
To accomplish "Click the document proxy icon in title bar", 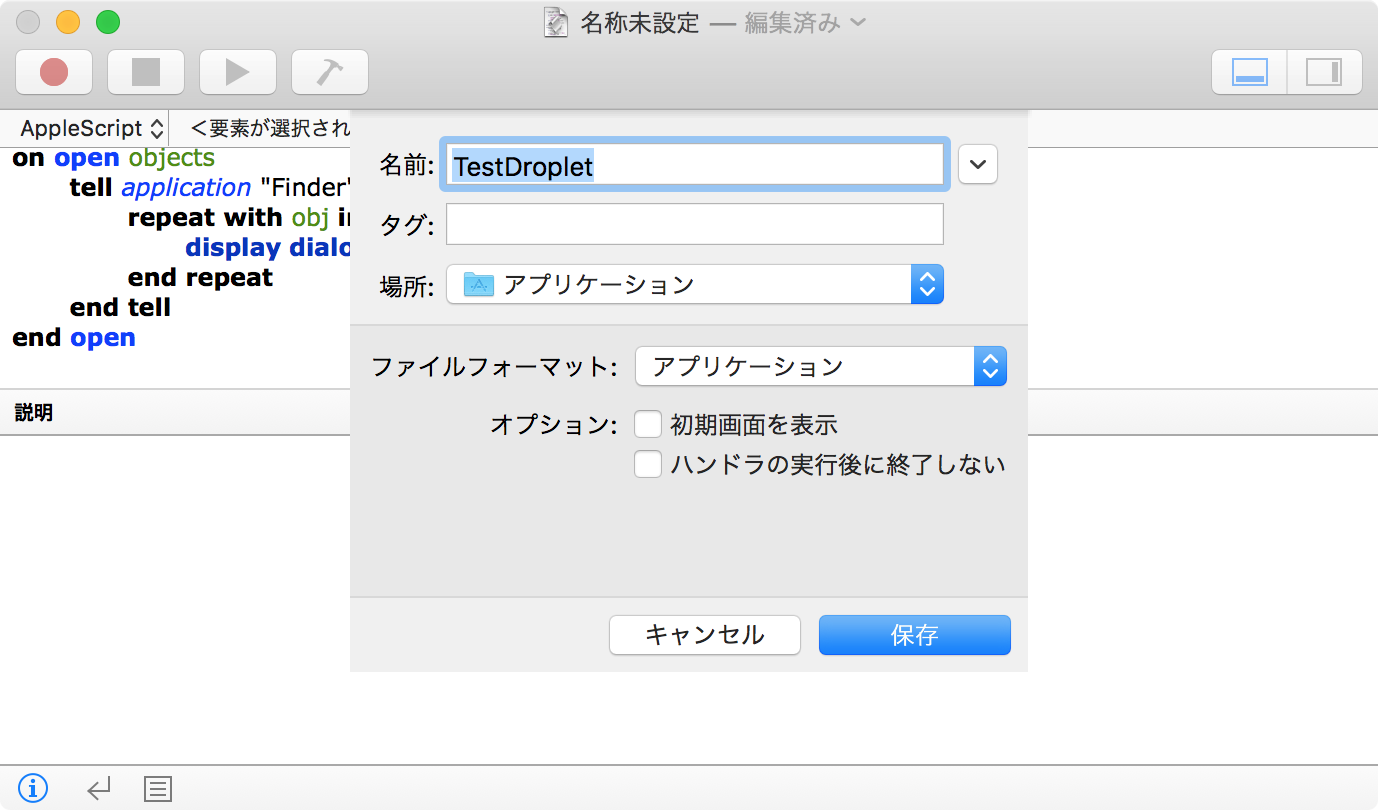I will 556,22.
